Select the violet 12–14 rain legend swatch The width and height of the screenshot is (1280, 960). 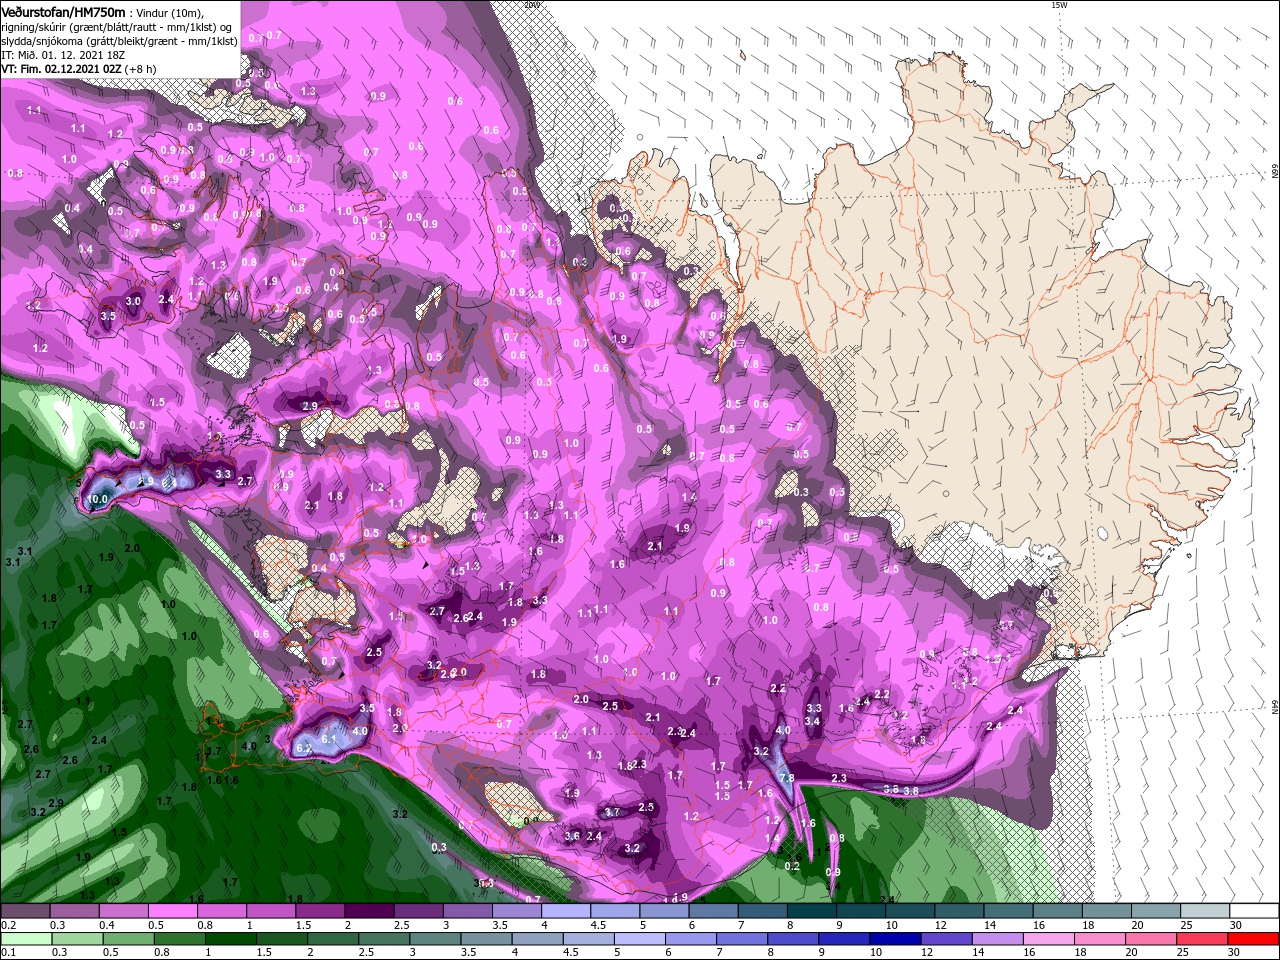(x=948, y=939)
